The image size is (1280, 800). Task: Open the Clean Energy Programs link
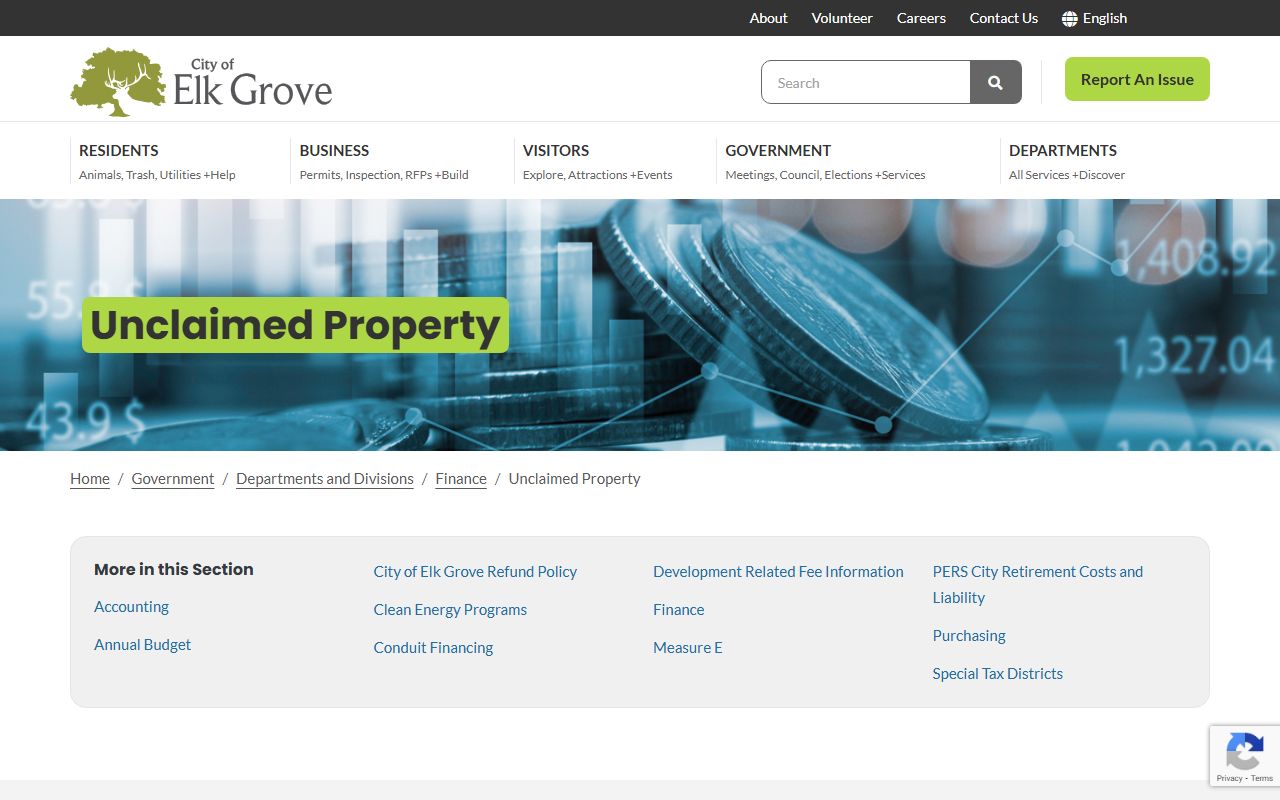pyautogui.click(x=450, y=610)
